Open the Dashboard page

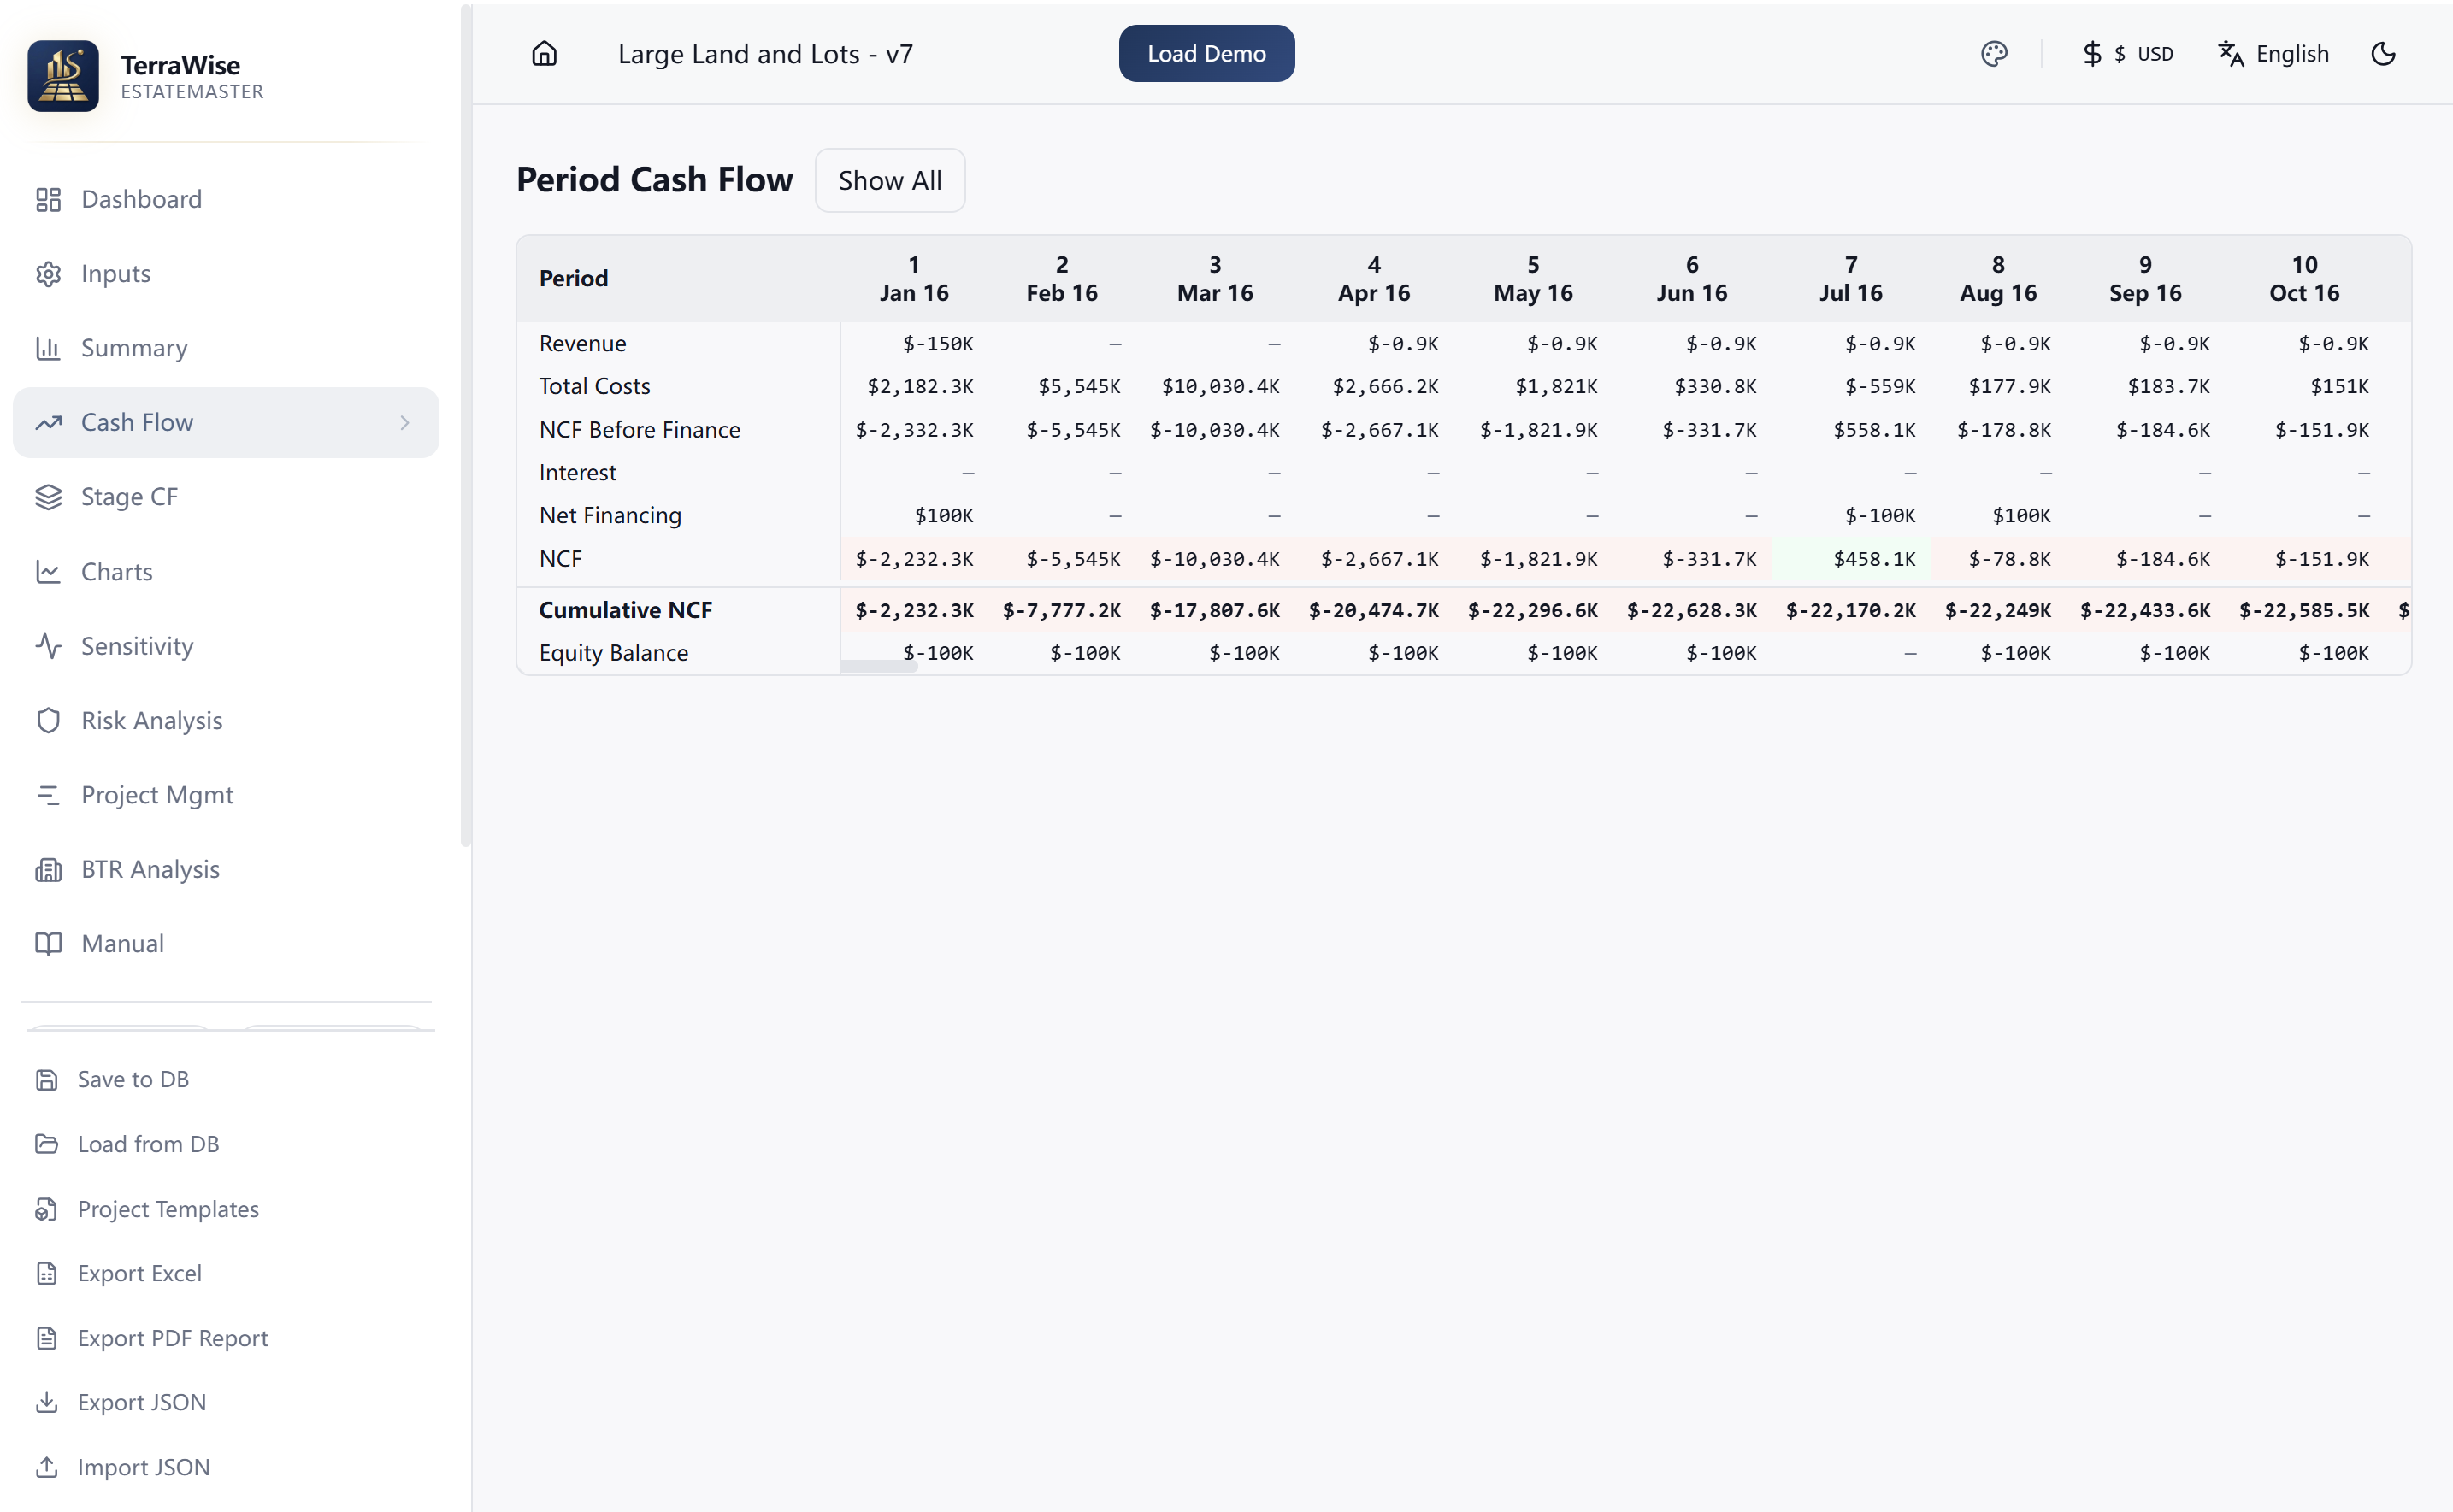click(x=141, y=200)
